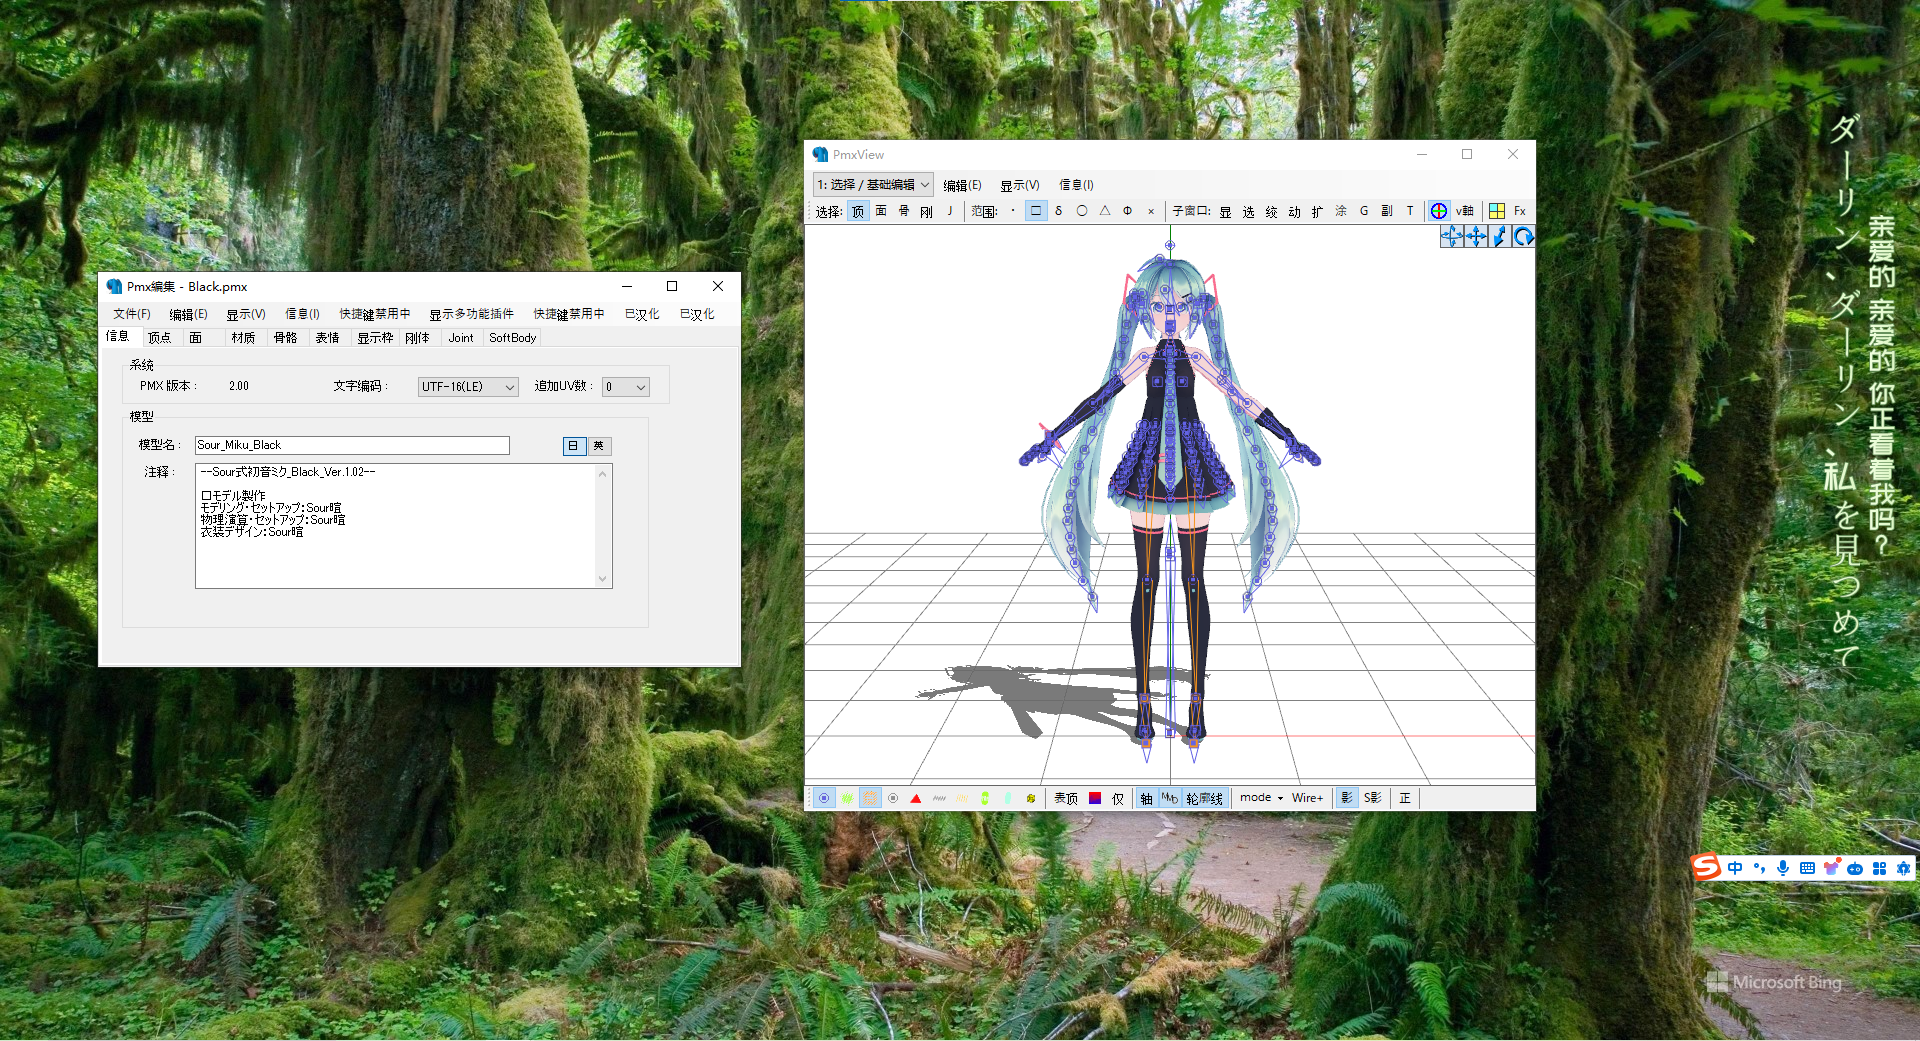The height and width of the screenshot is (1041, 1920).
Task: Toggle the pale green capsule icon
Action: click(1008, 798)
